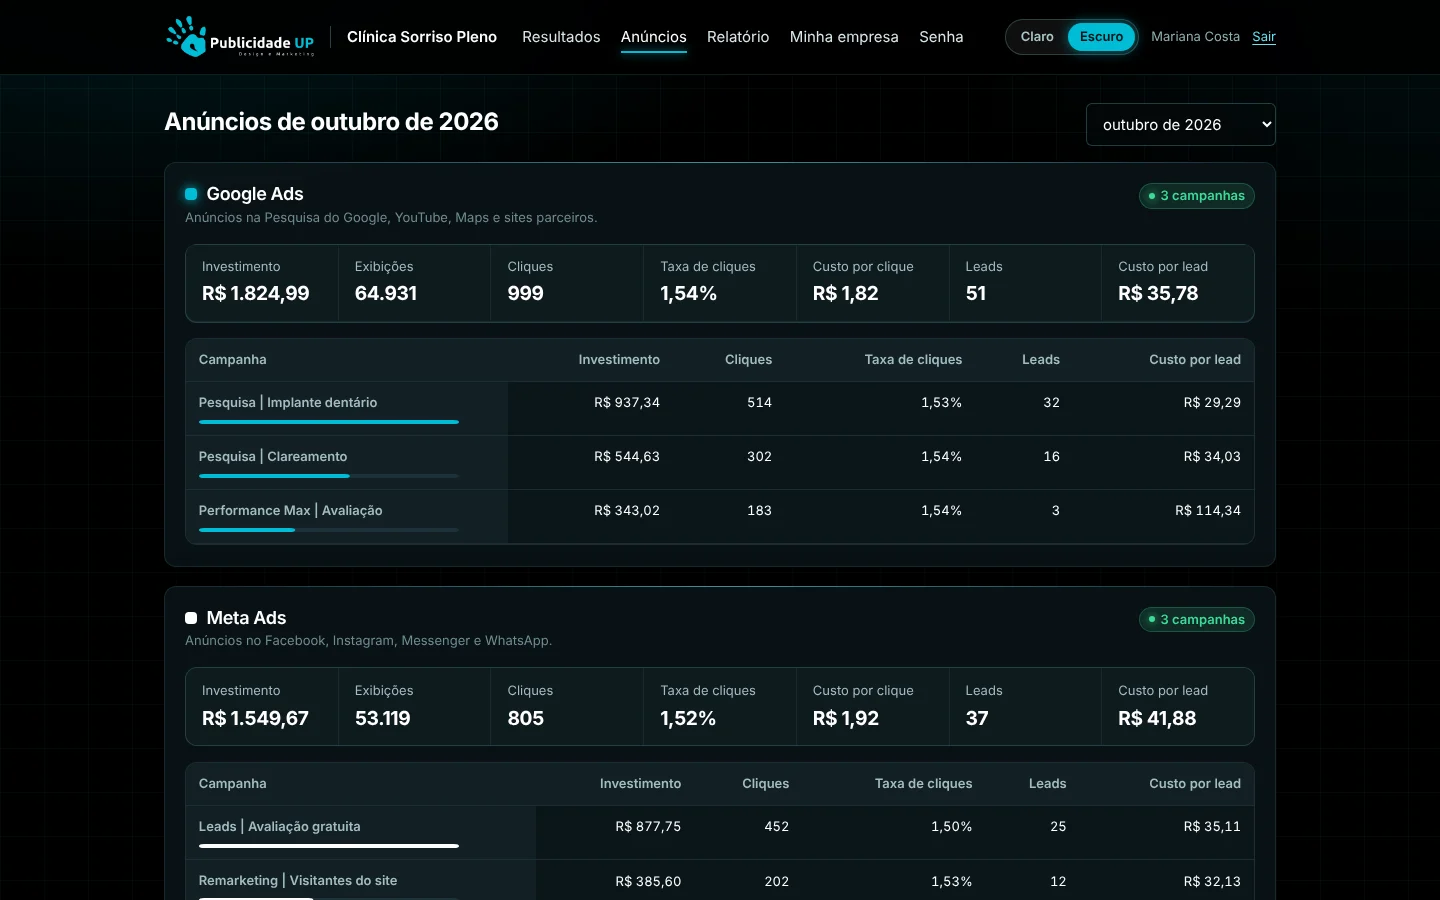The image size is (1440, 900).
Task: Click the Google Ads cost per lead R$ 35,78
Action: [x=1158, y=294]
